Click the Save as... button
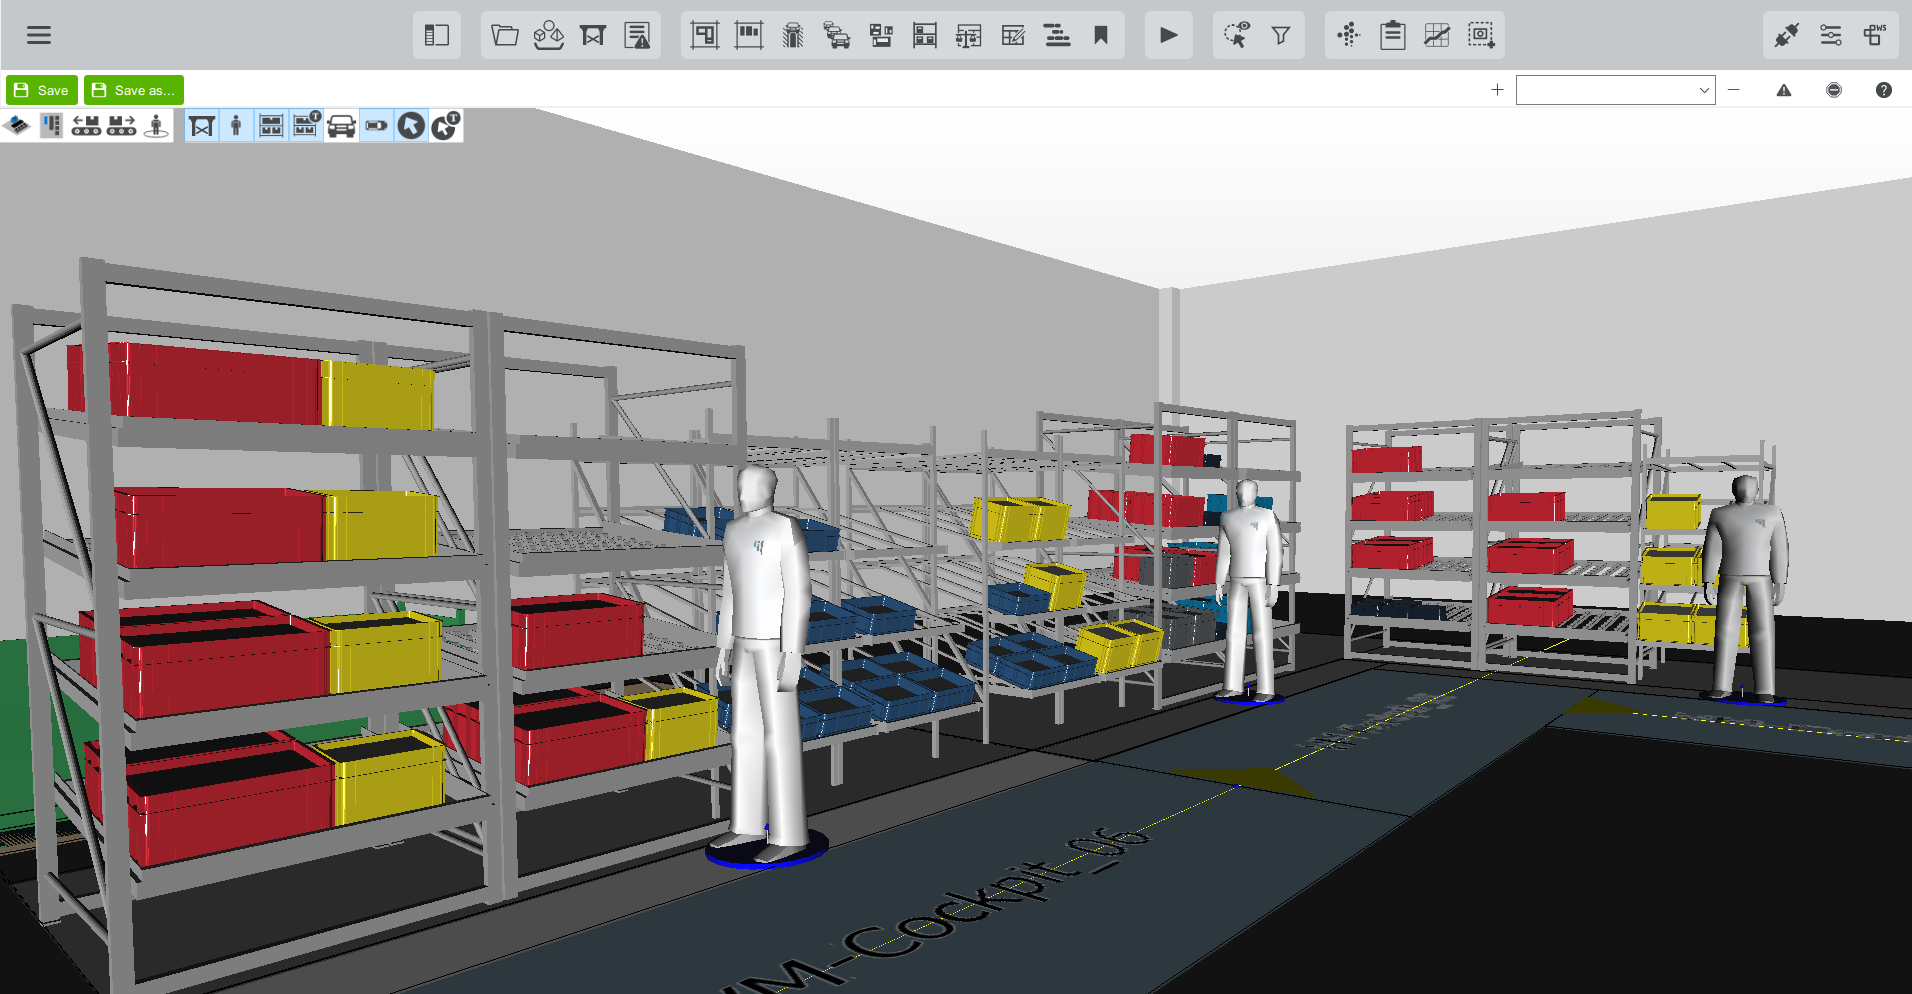1912x994 pixels. point(134,90)
